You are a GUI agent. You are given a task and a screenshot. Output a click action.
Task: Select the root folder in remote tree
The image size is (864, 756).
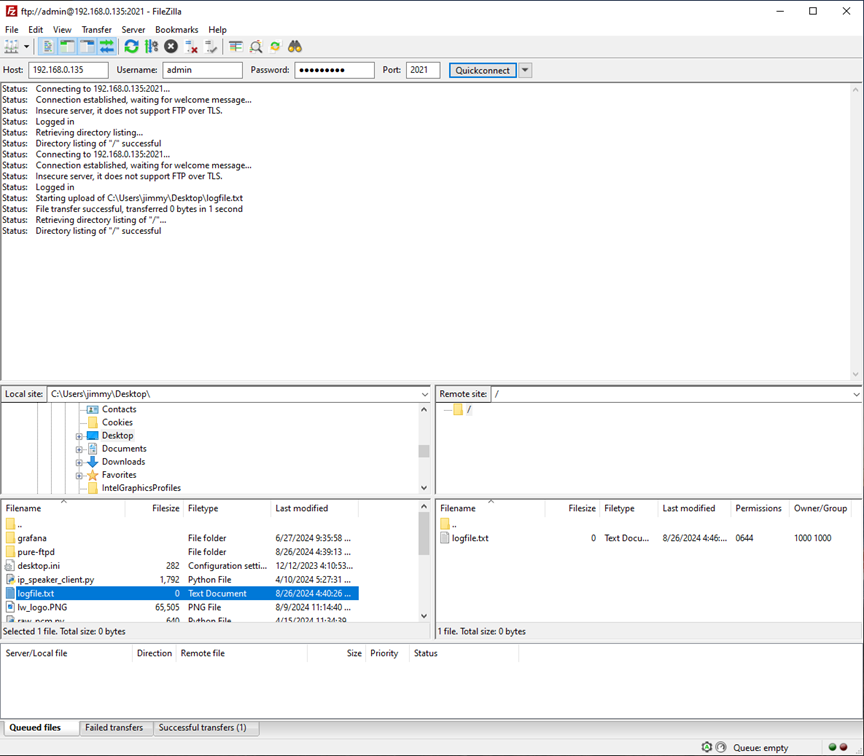469,409
